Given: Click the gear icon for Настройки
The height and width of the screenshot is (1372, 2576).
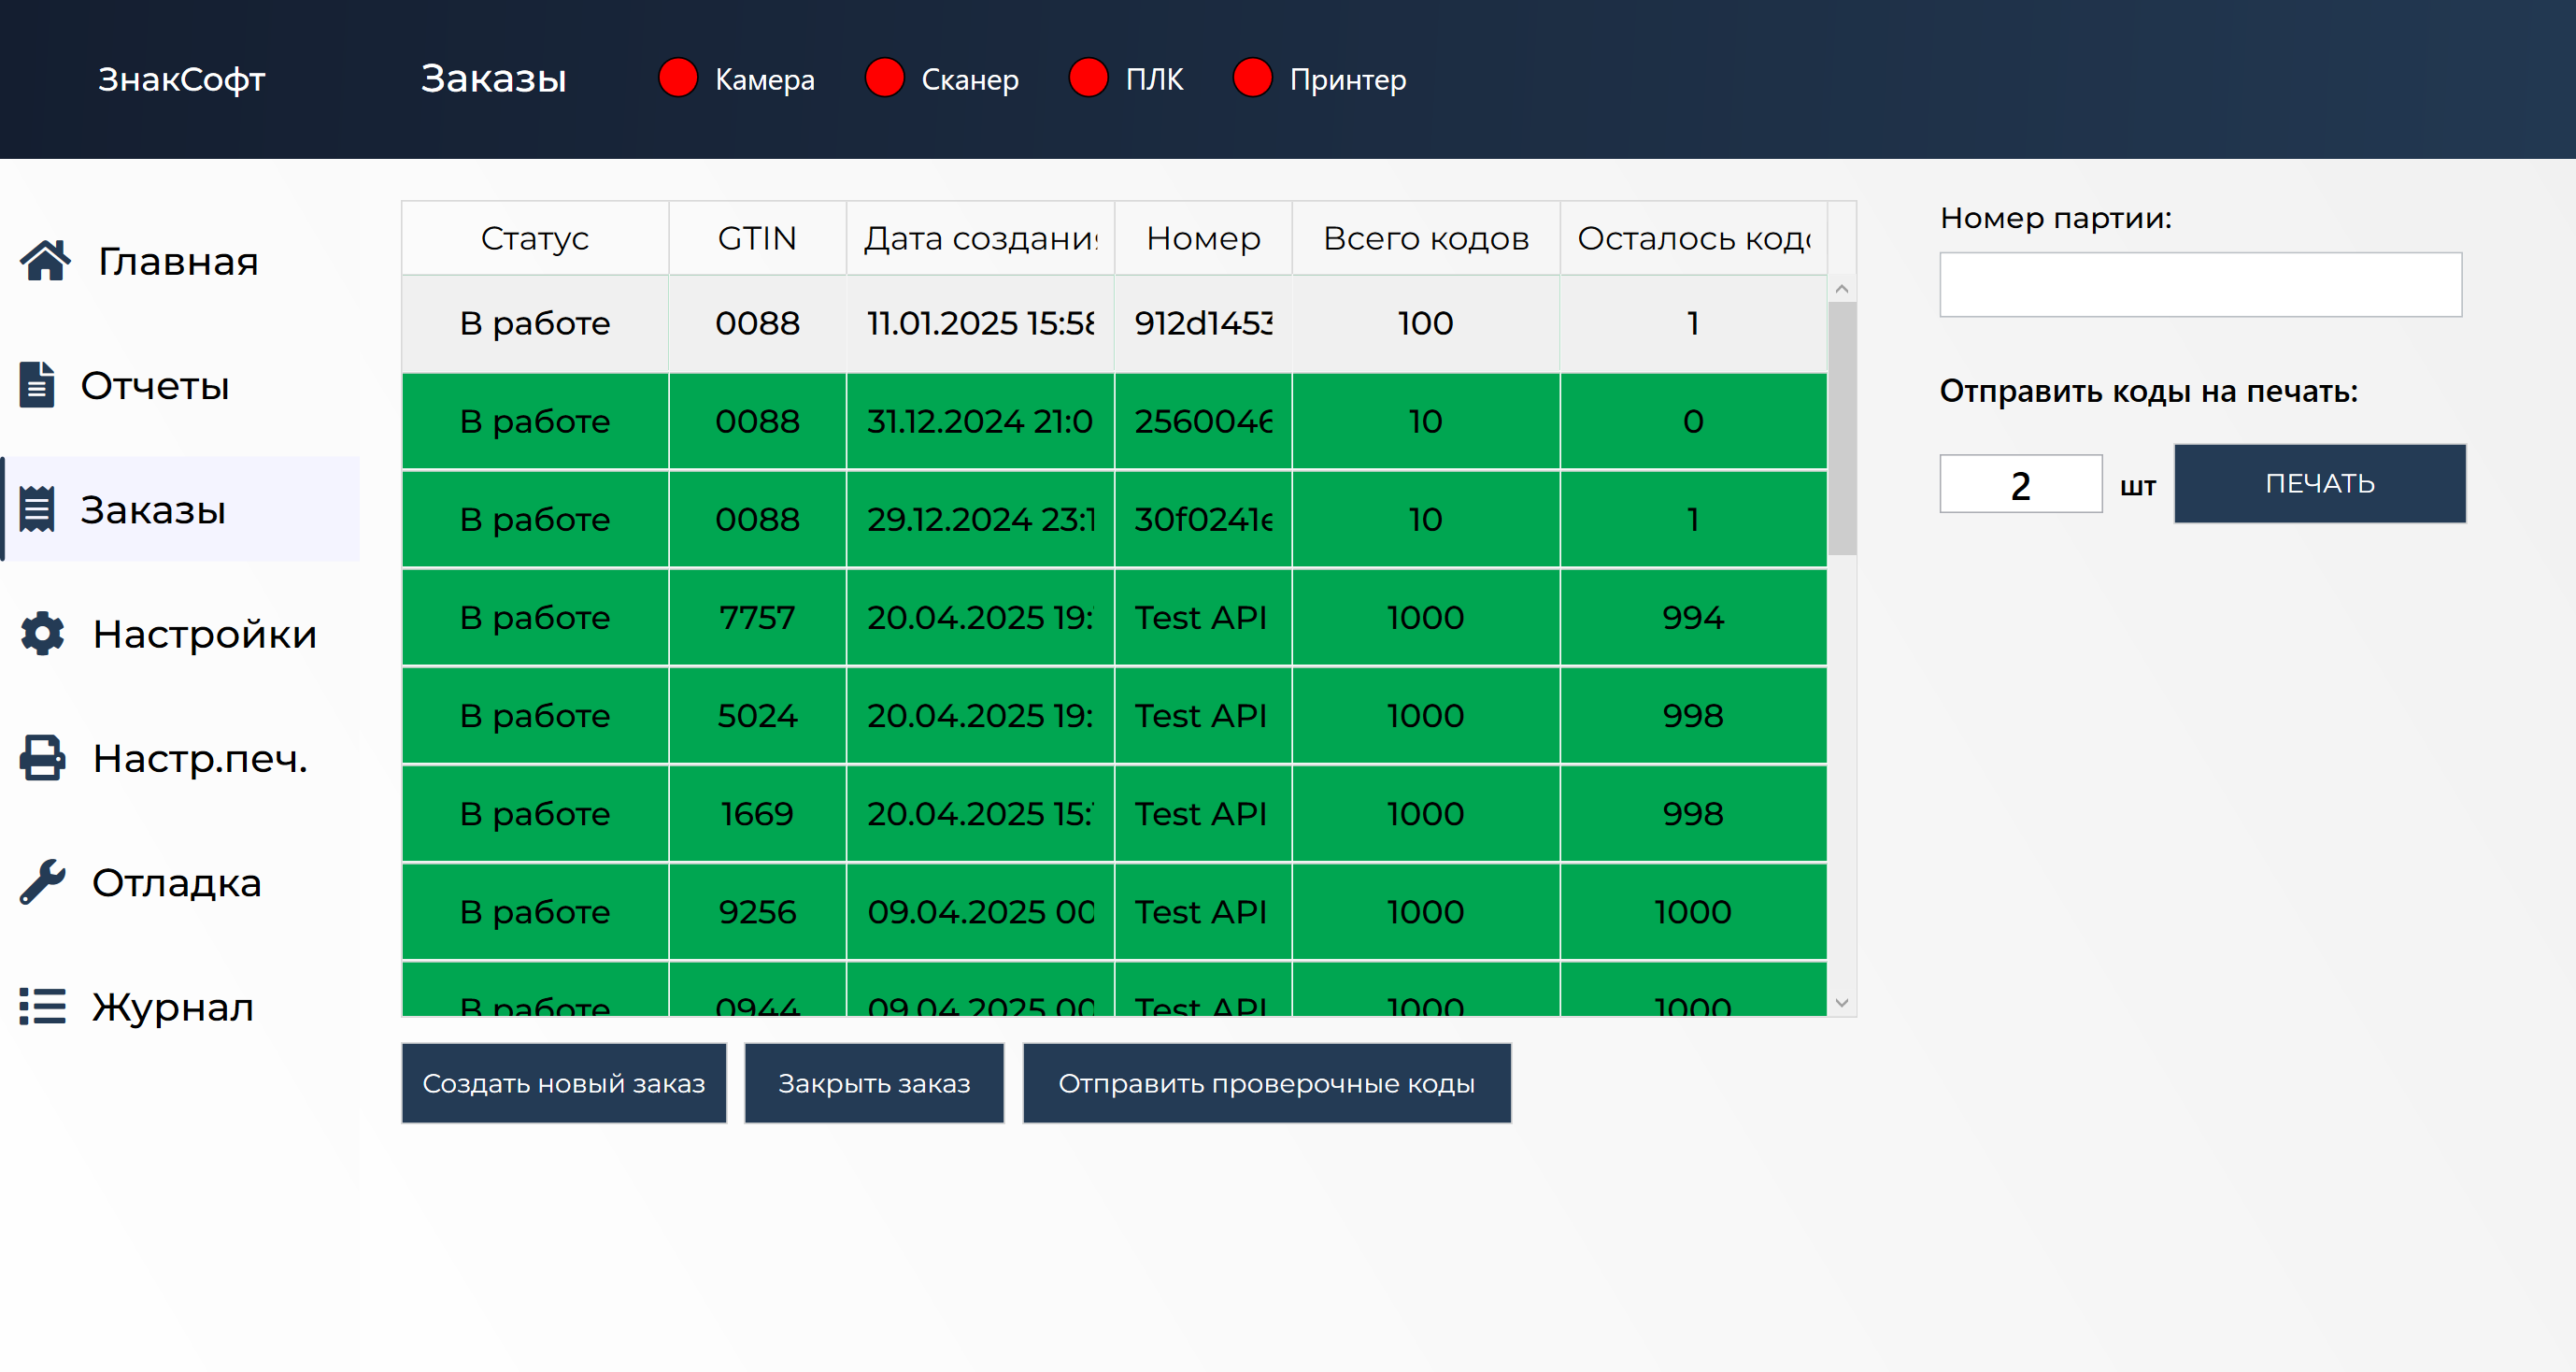Looking at the screenshot, I should point(42,634).
